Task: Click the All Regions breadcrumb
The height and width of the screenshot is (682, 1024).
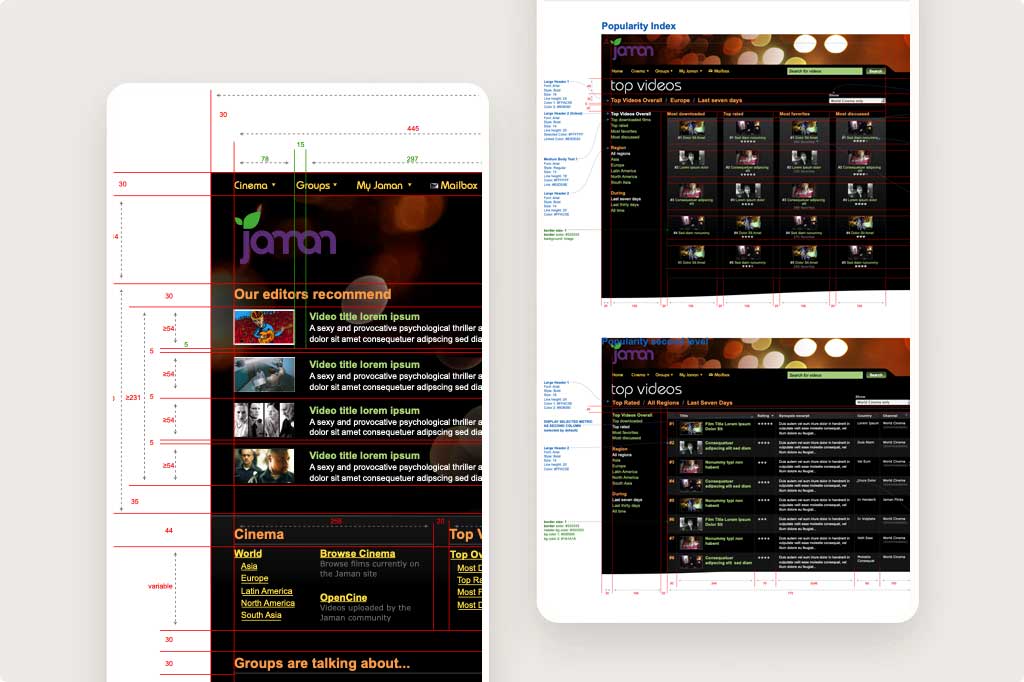Action: [x=664, y=403]
